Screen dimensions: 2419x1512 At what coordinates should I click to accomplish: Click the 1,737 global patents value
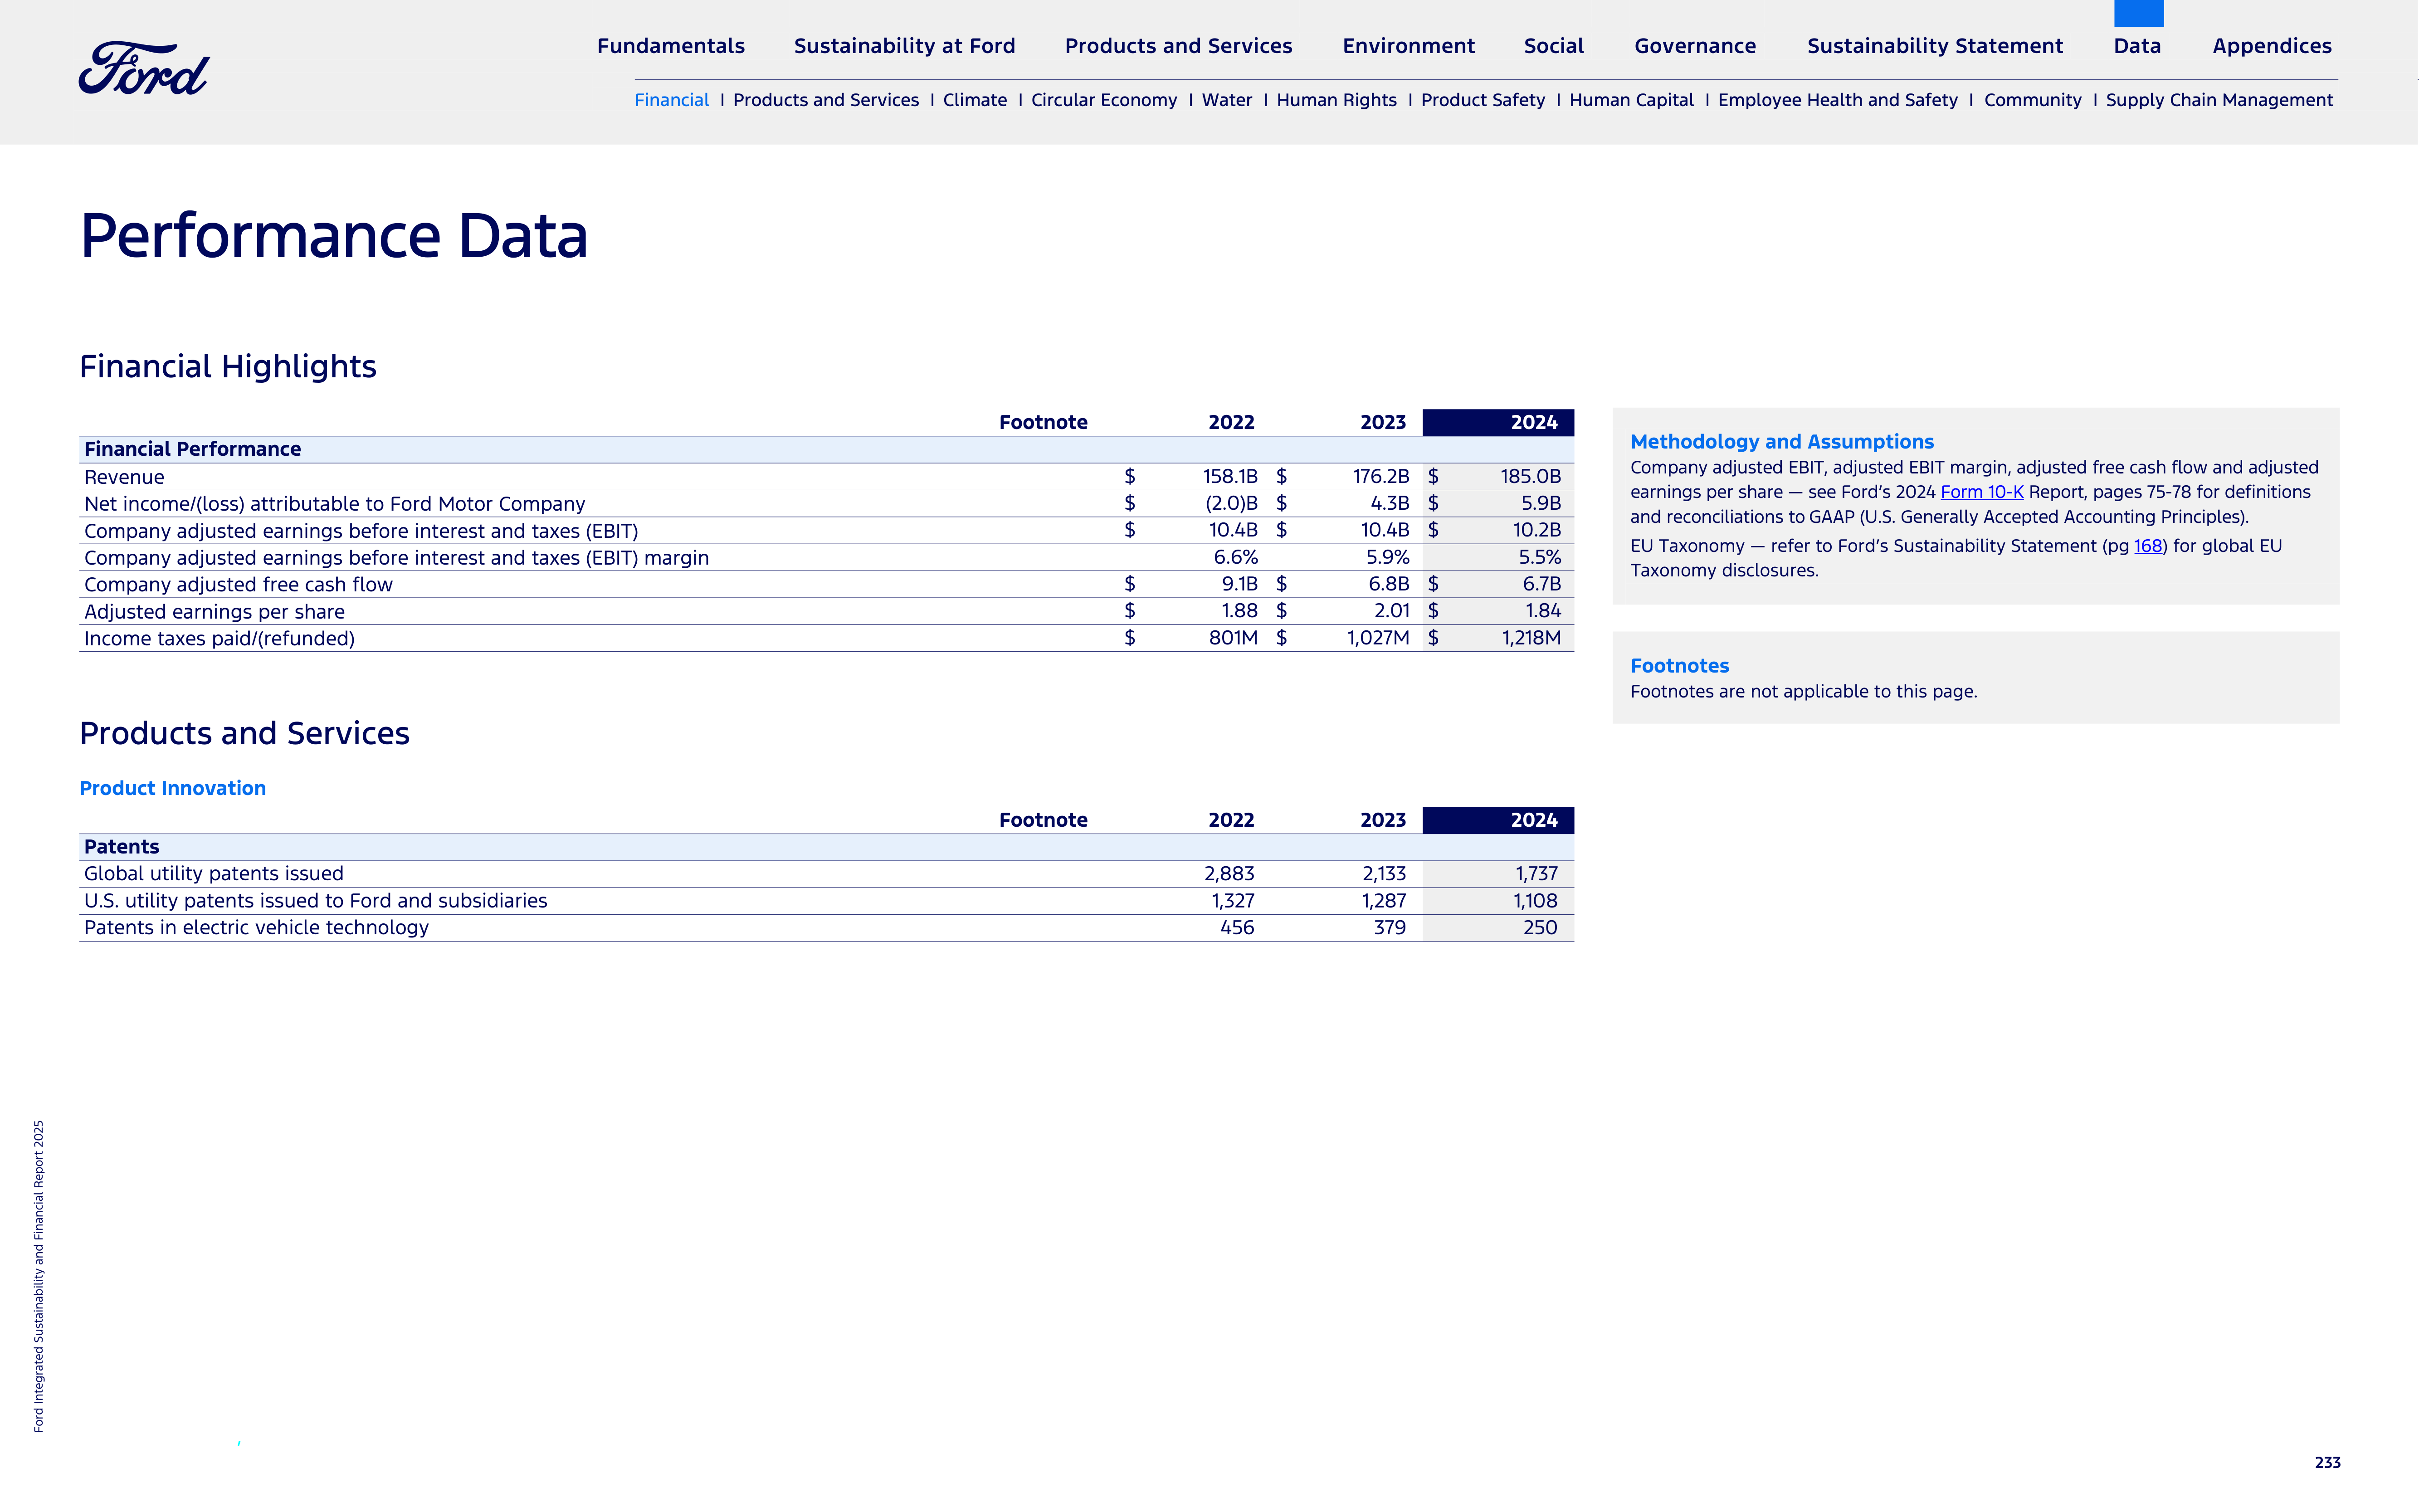(1536, 874)
